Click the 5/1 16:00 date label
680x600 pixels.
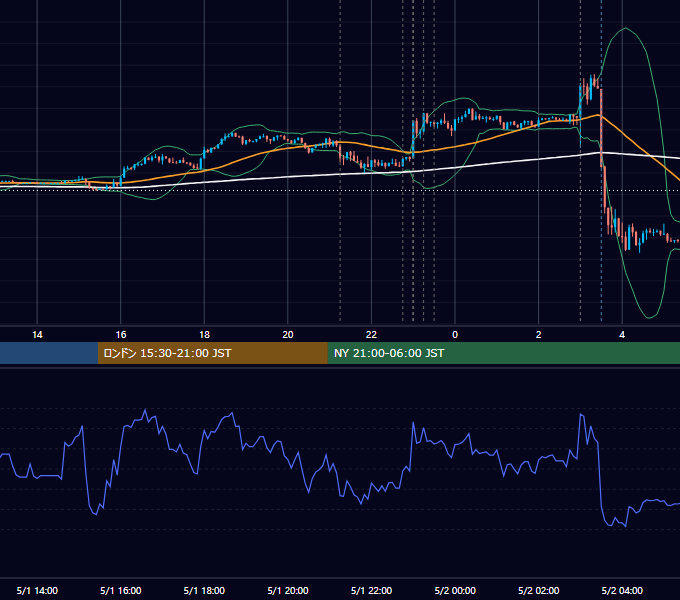pyautogui.click(x=121, y=590)
